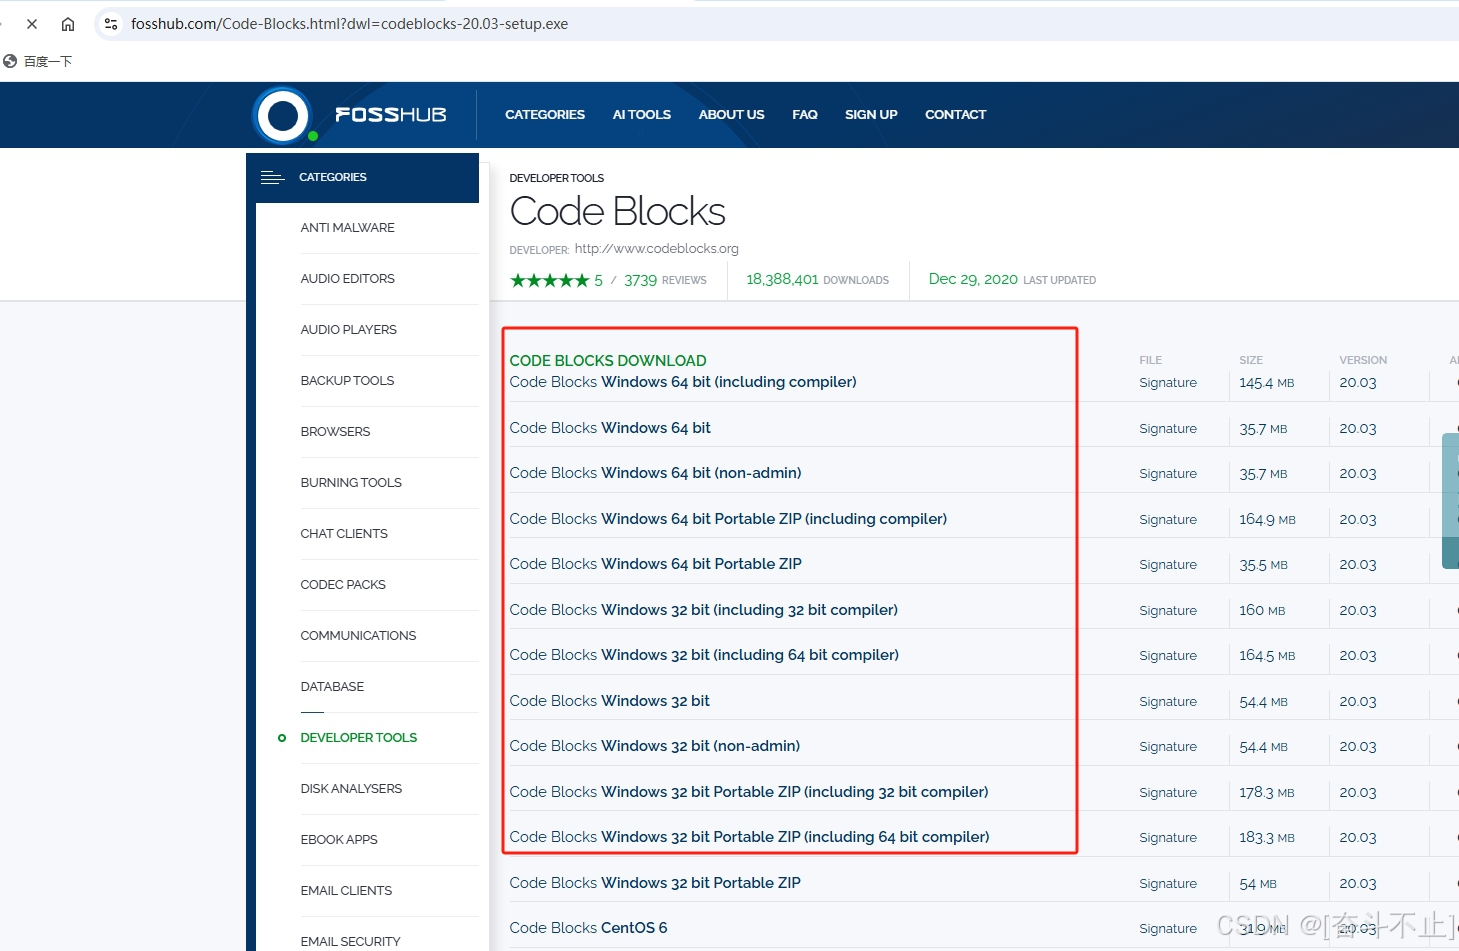Stop page loading with X button
Screen dimensions: 1459x951
(x=32, y=24)
